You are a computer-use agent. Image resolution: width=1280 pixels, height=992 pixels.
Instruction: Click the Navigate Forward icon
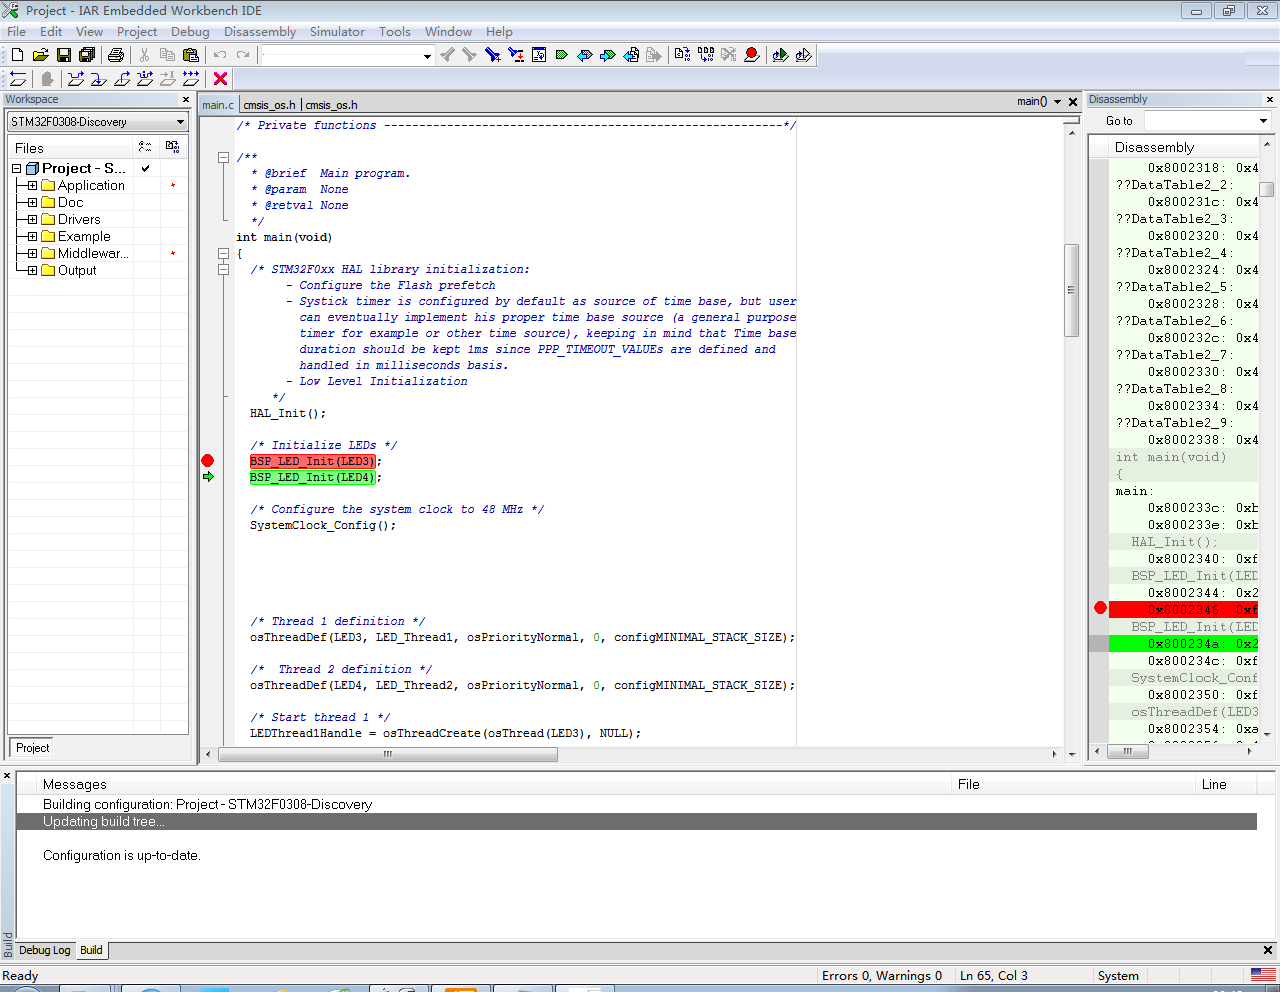pos(653,55)
